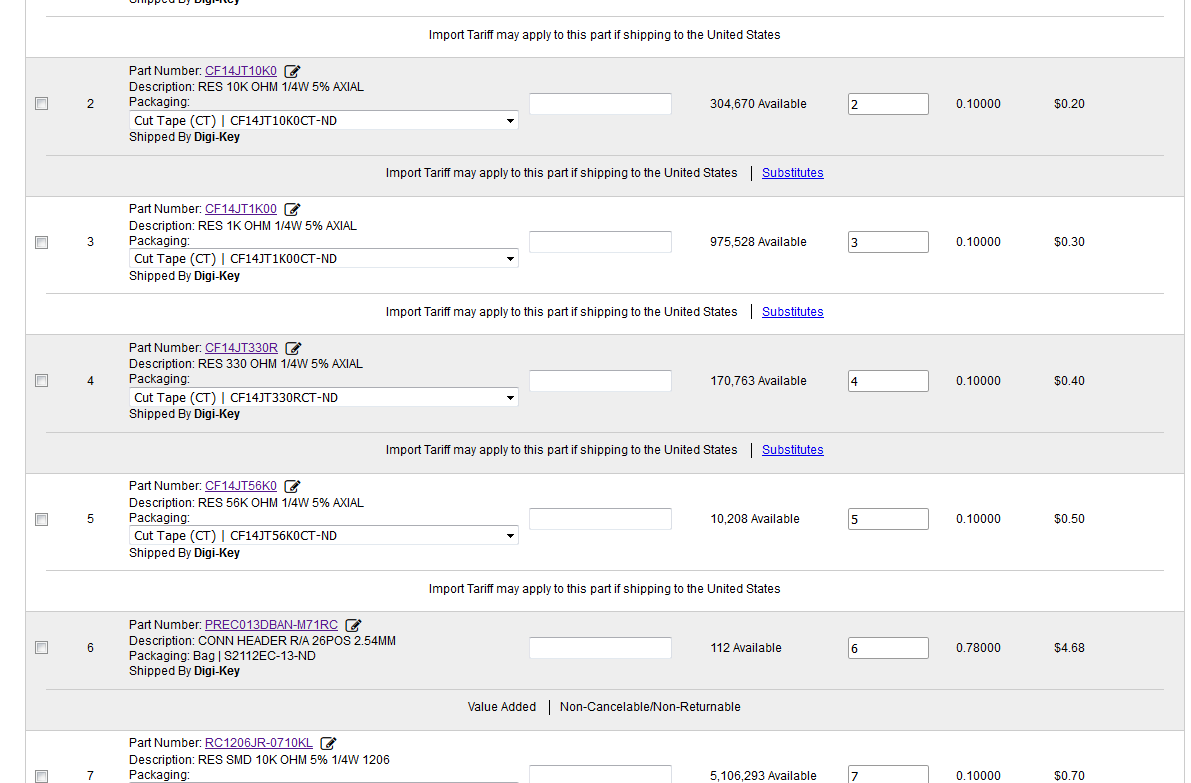
Task: Click edit icon next to PREC013DBAN-M71RC
Action: 353,625
